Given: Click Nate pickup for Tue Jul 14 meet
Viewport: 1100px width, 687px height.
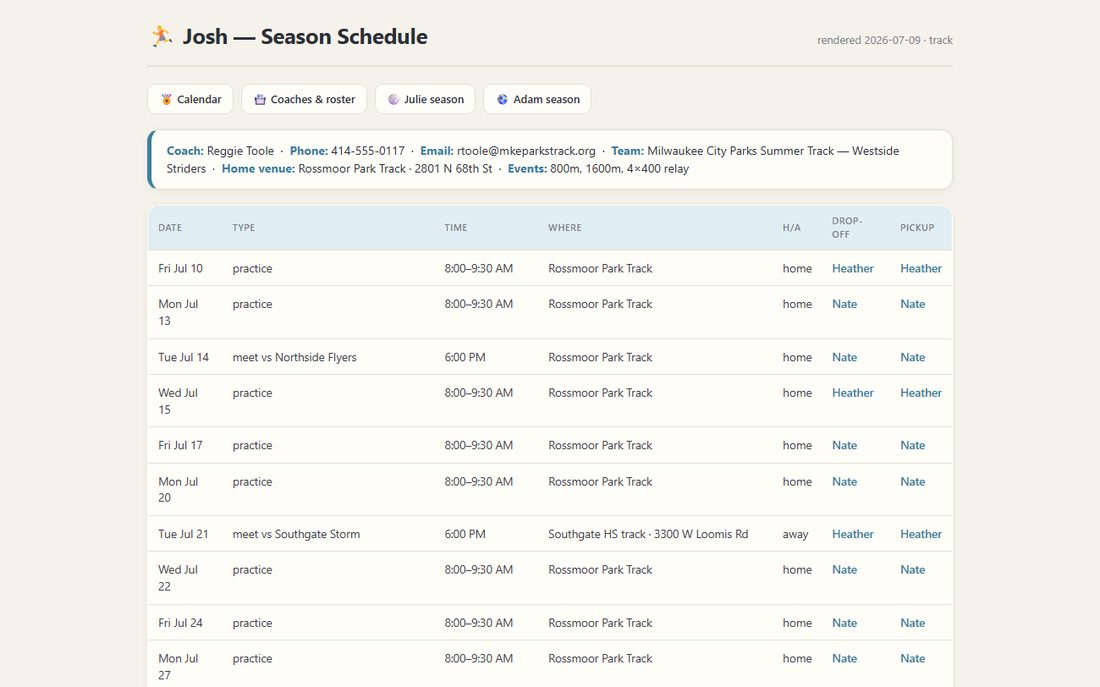Looking at the screenshot, I should 912,357.
